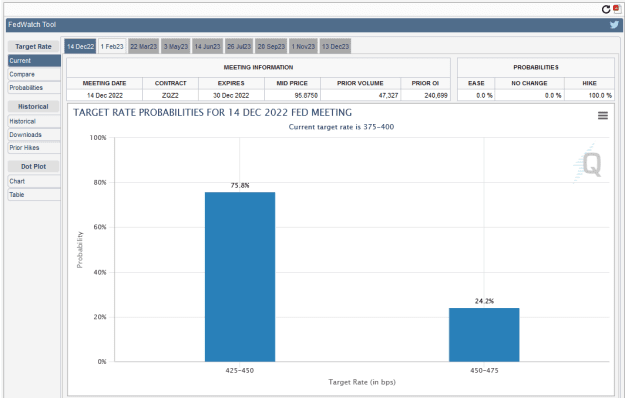
Task: Click the Historical section header
Action: (x=33, y=106)
